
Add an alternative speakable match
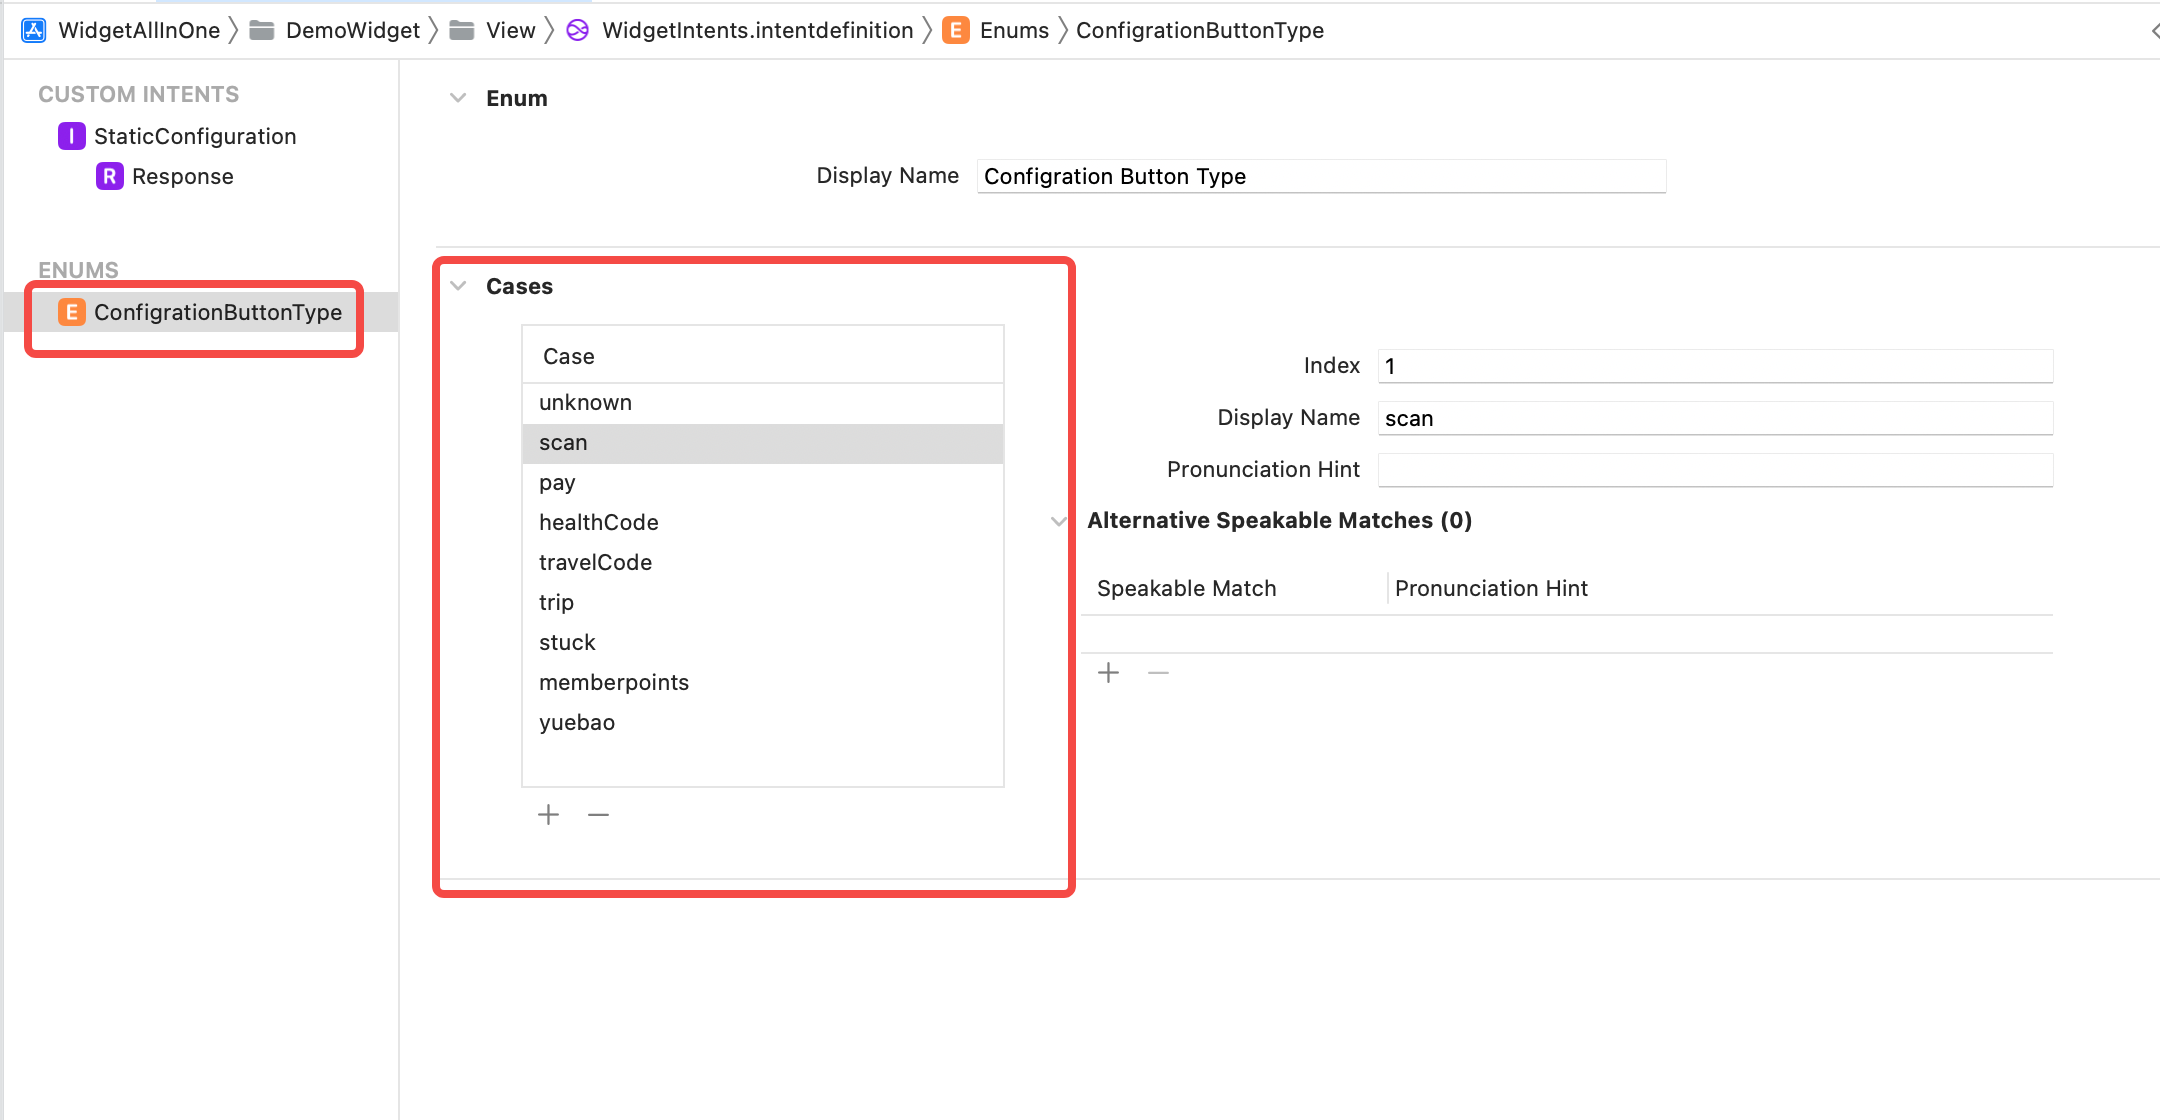1108,673
